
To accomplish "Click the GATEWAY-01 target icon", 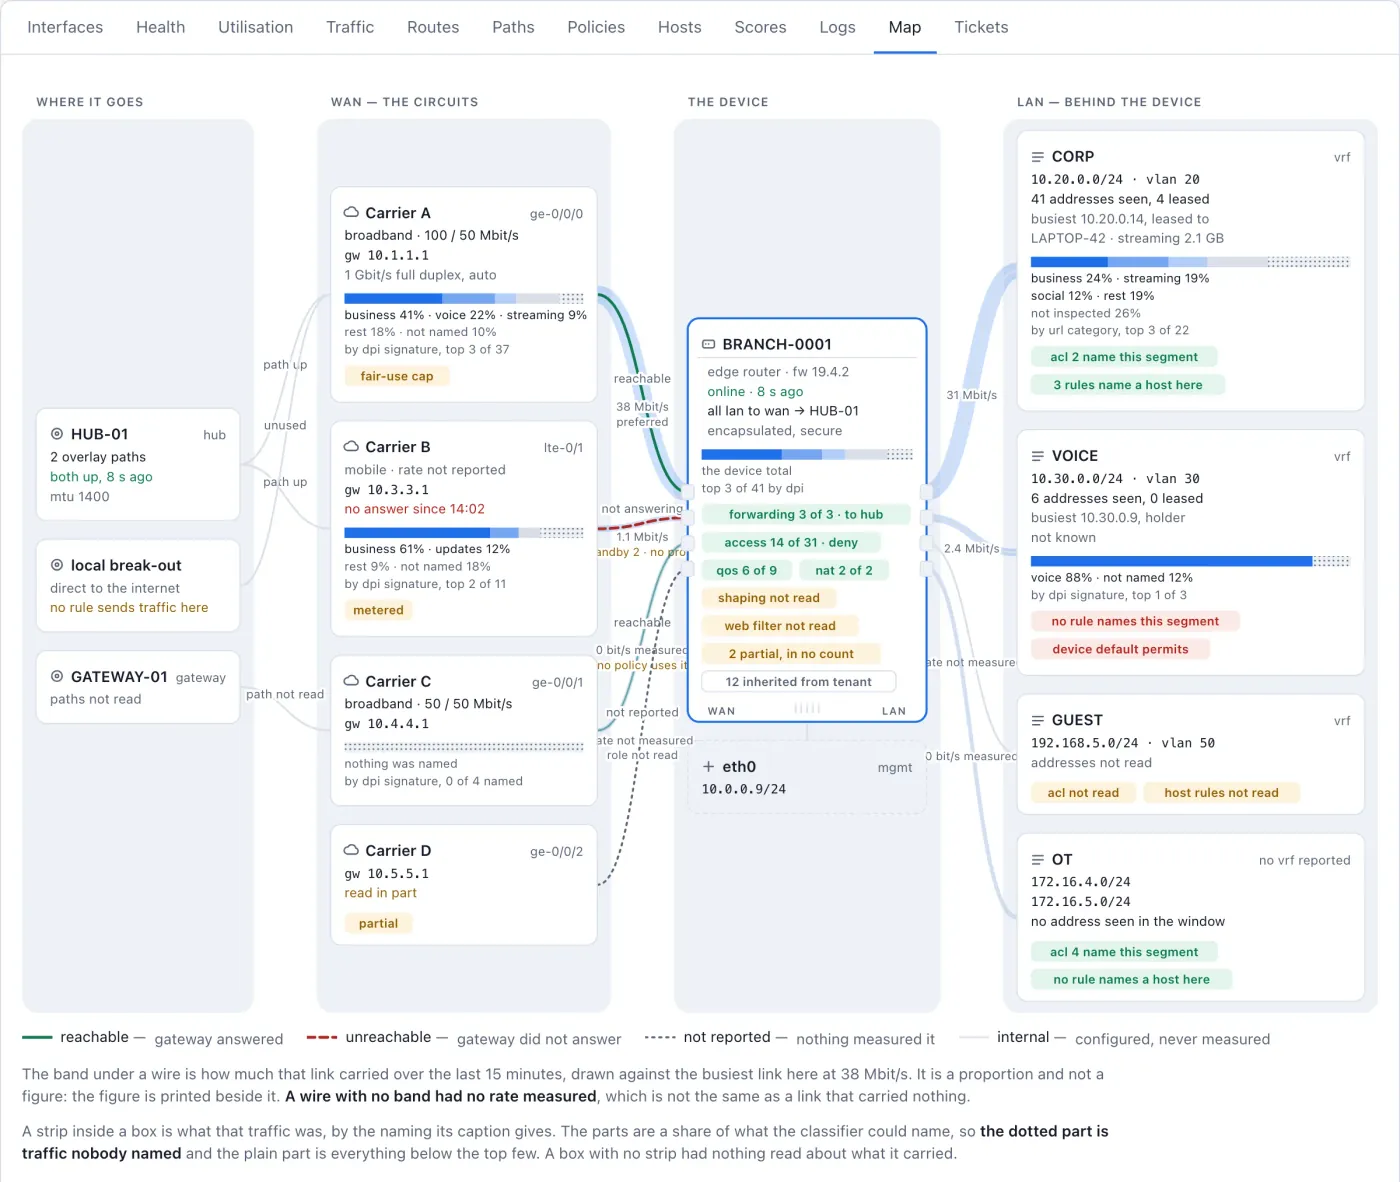I will tap(57, 676).
